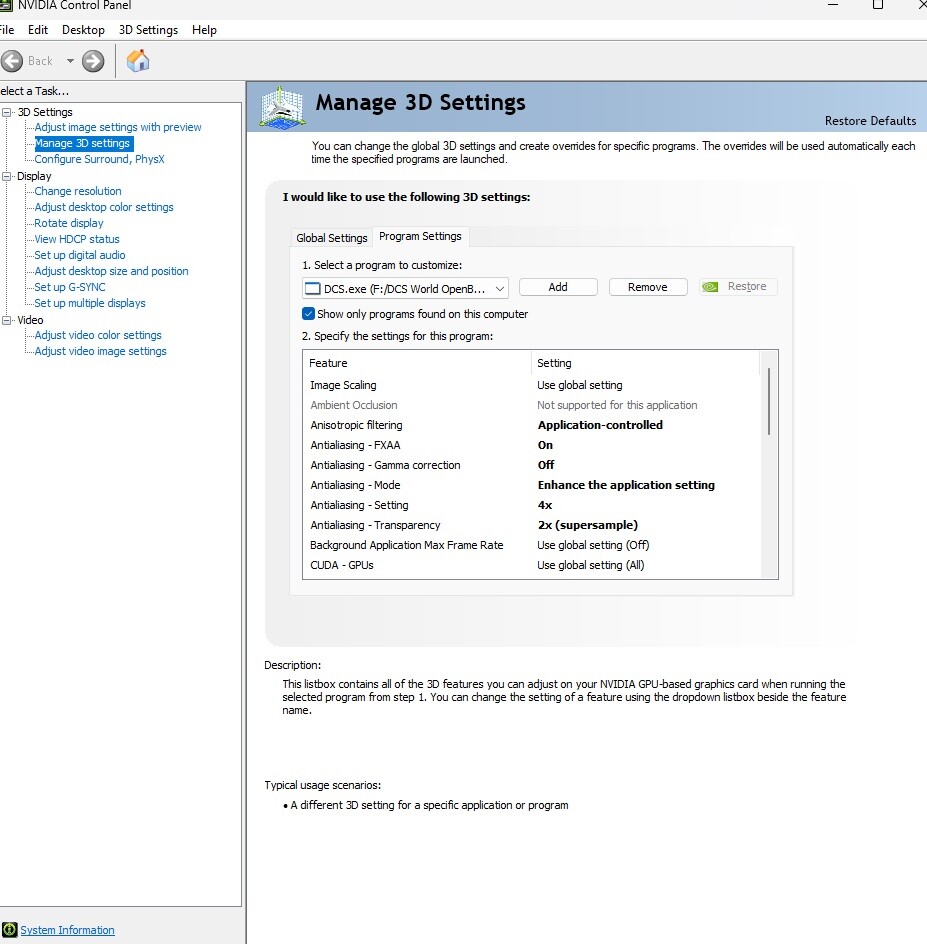927x944 pixels.
Task: Select the Program Settings tab
Action: pyautogui.click(x=420, y=237)
